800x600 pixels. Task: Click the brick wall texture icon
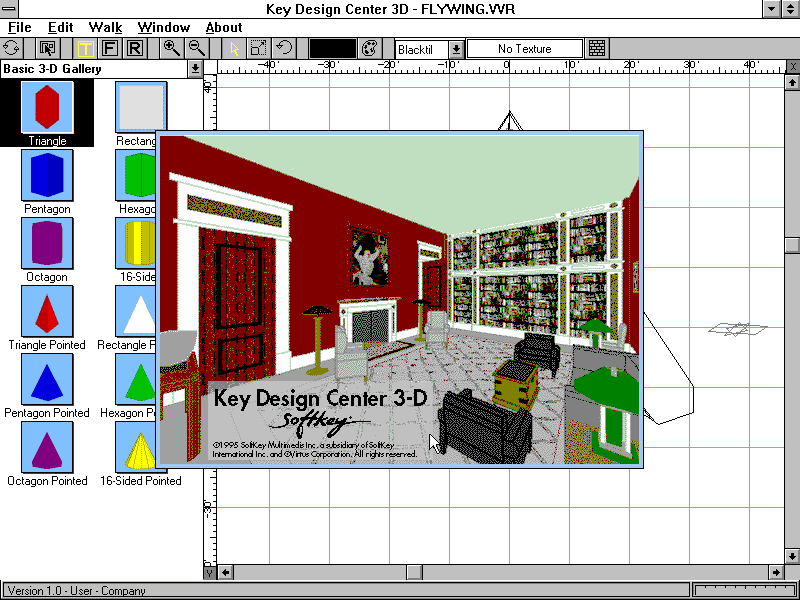(597, 48)
